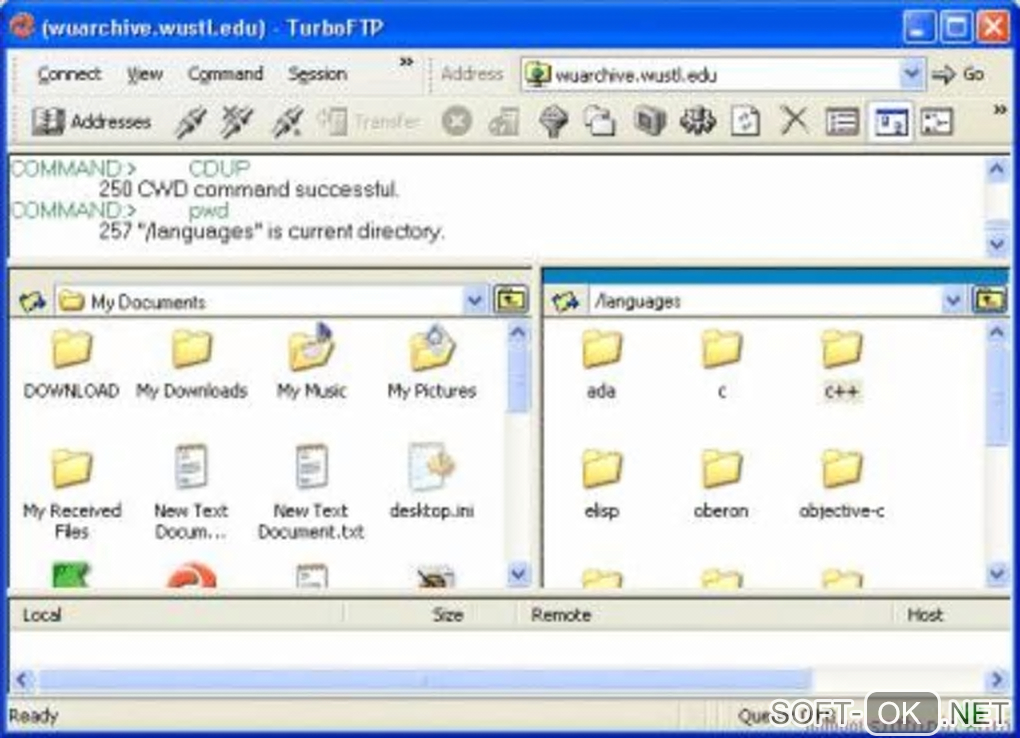Select the My Received Files folder
Image resolution: width=1020 pixels, height=738 pixels.
pyautogui.click(x=72, y=495)
